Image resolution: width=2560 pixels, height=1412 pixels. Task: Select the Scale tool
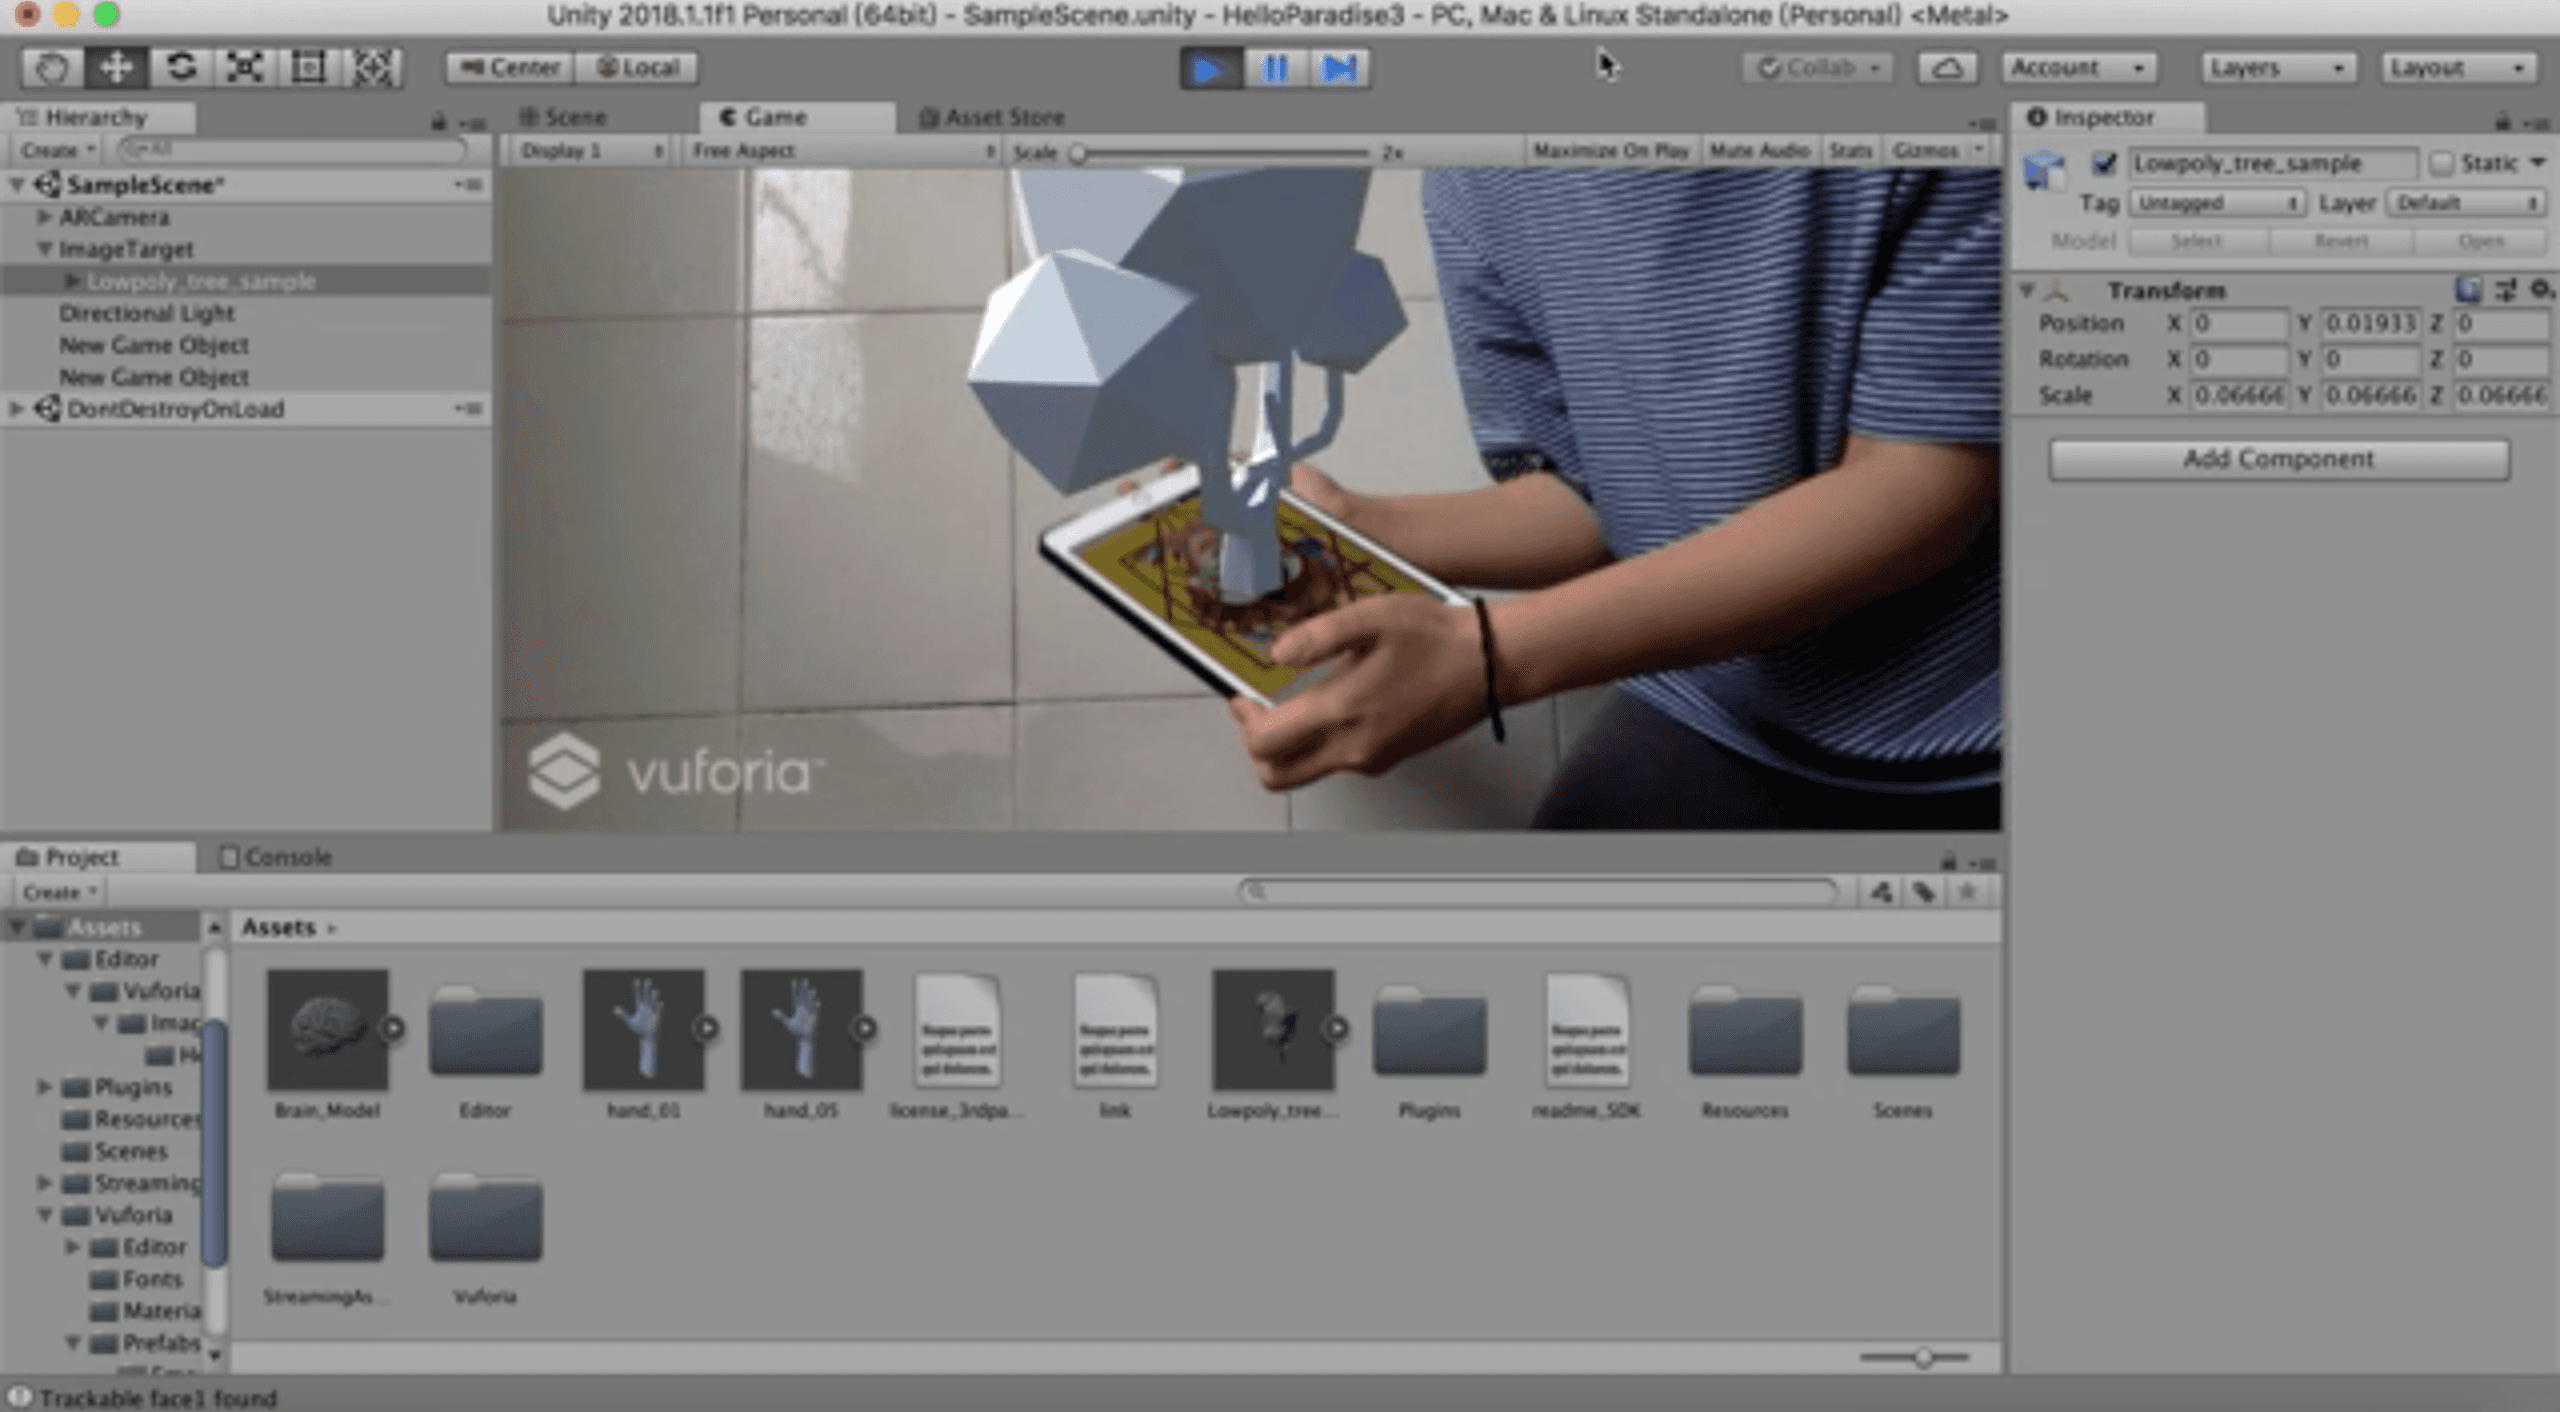[245, 68]
